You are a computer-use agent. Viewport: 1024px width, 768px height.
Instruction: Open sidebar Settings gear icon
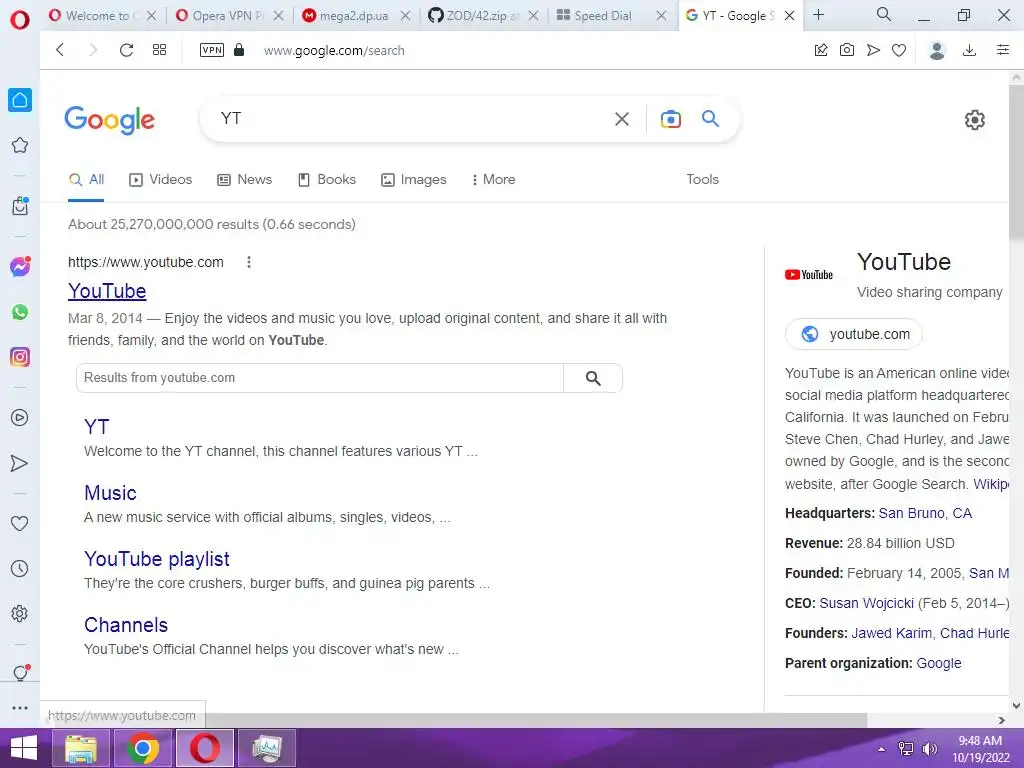tap(20, 614)
